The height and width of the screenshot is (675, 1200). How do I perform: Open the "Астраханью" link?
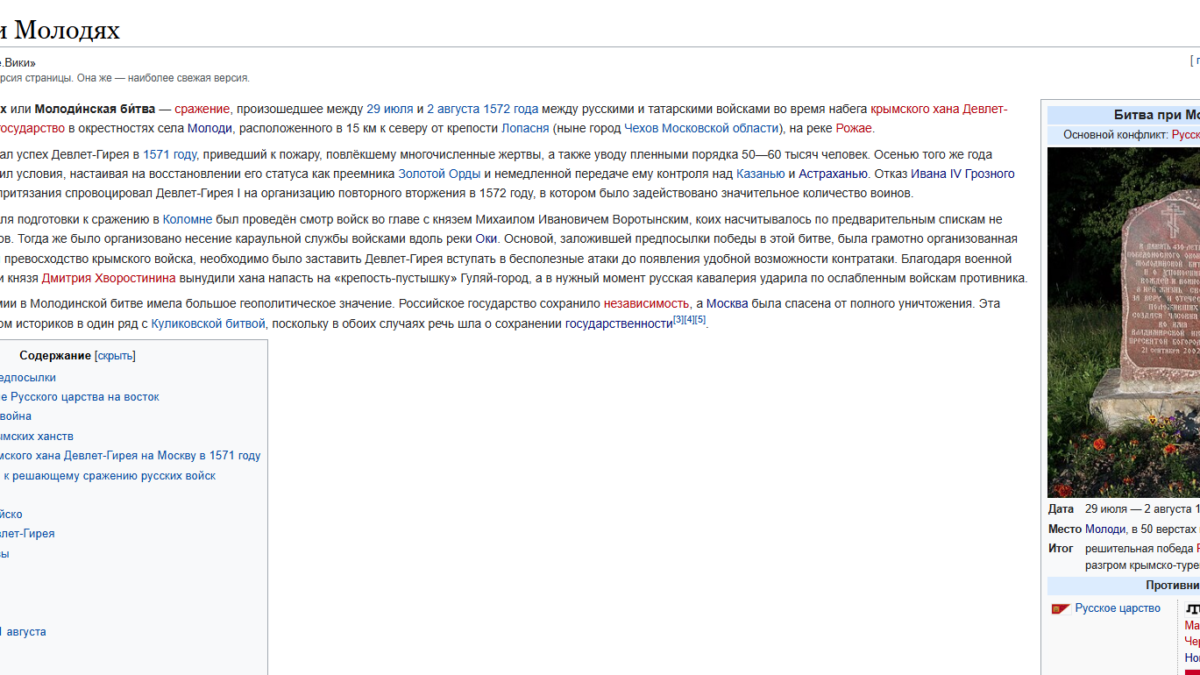pos(833,173)
